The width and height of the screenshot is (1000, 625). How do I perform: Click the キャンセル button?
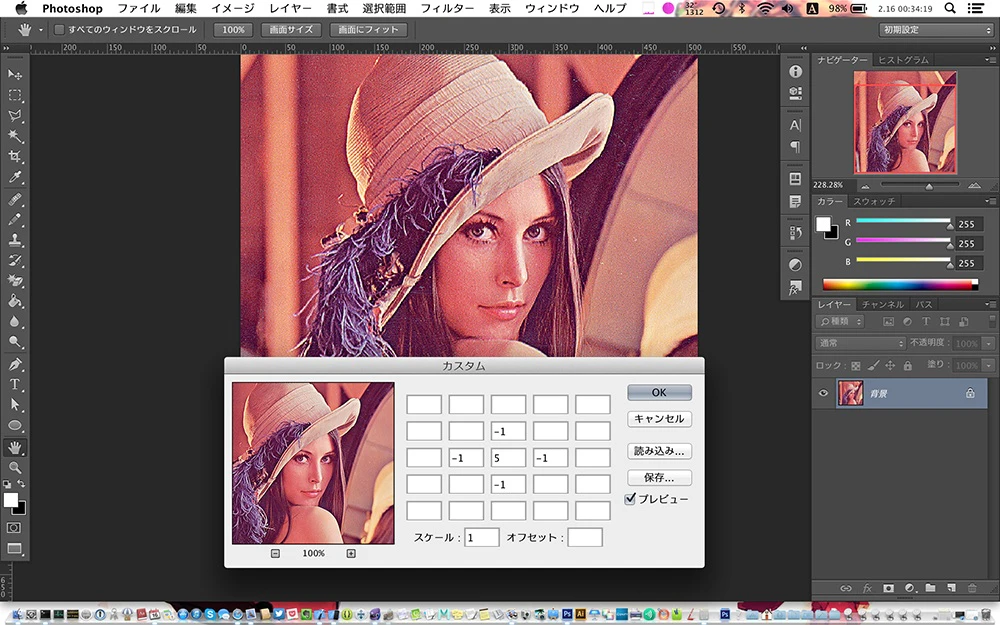[x=659, y=419]
